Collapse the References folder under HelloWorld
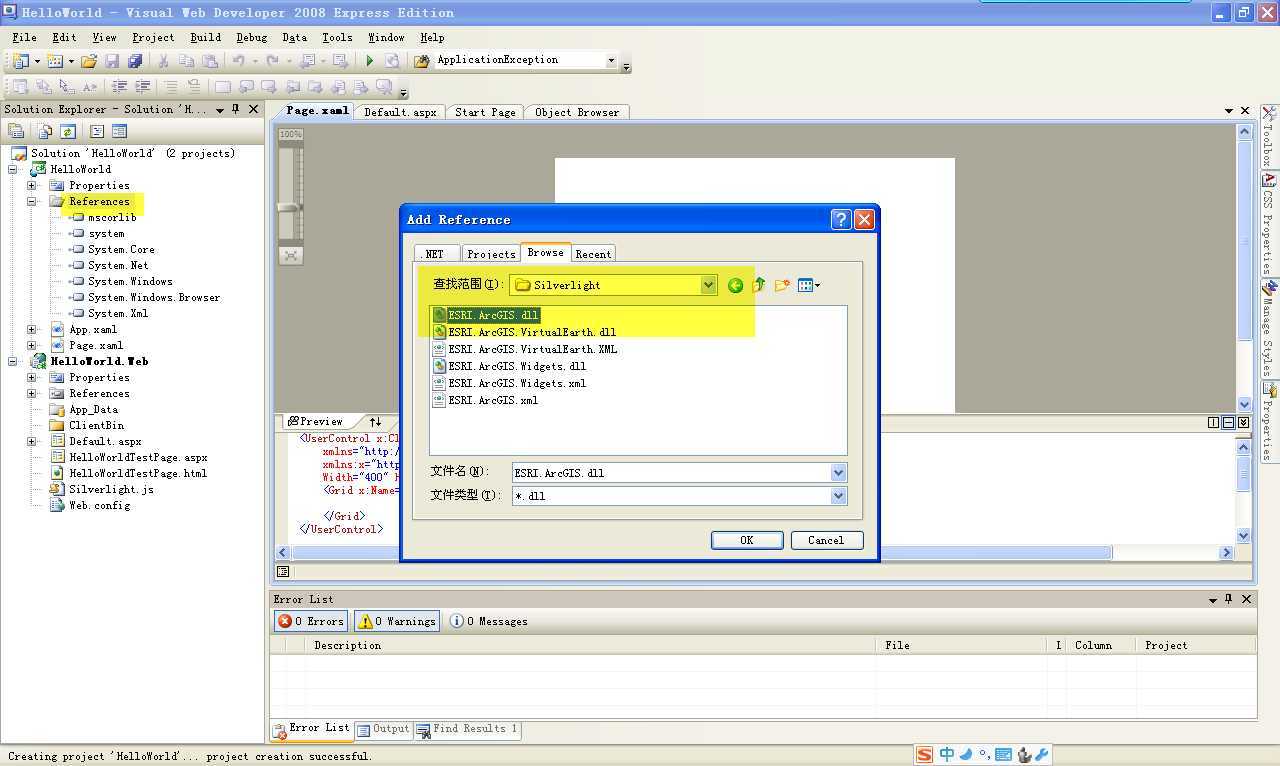Viewport: 1280px width, 766px height. [x=32, y=201]
